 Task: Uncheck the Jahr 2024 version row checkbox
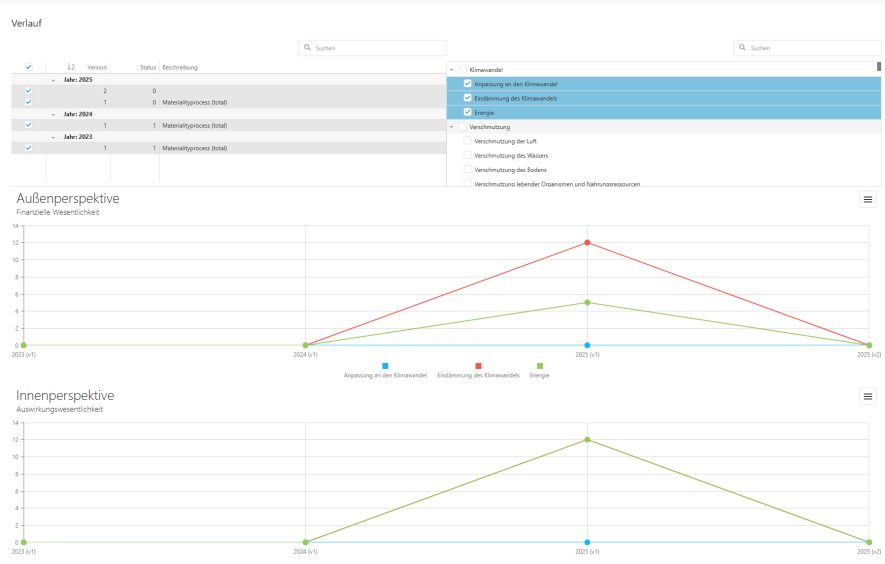[28, 125]
